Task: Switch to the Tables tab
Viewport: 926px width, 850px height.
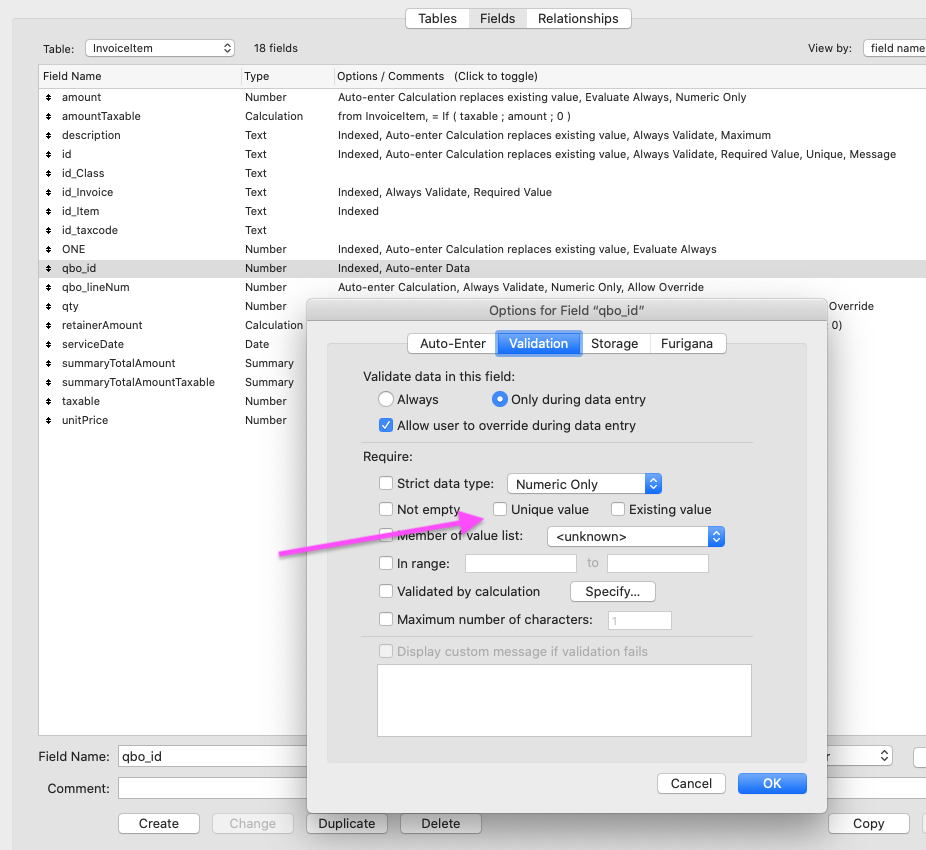Action: coord(438,18)
